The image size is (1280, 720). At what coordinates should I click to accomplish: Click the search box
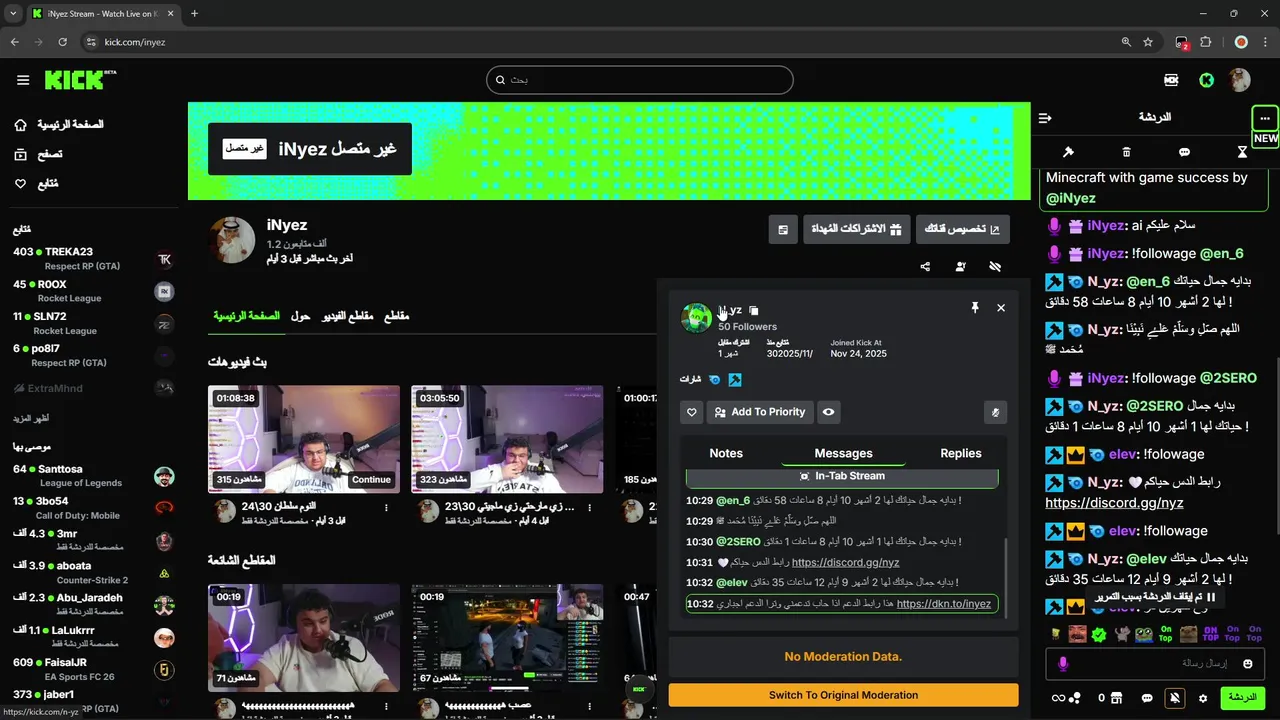pyautogui.click(x=640, y=80)
